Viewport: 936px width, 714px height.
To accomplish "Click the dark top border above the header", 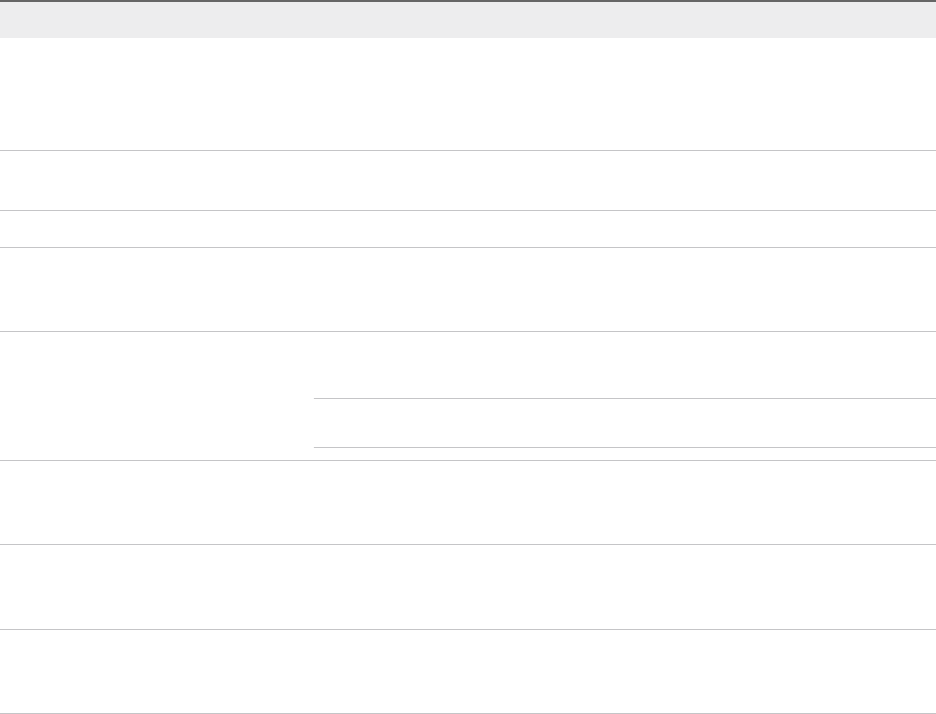I will tap(468, 1).
